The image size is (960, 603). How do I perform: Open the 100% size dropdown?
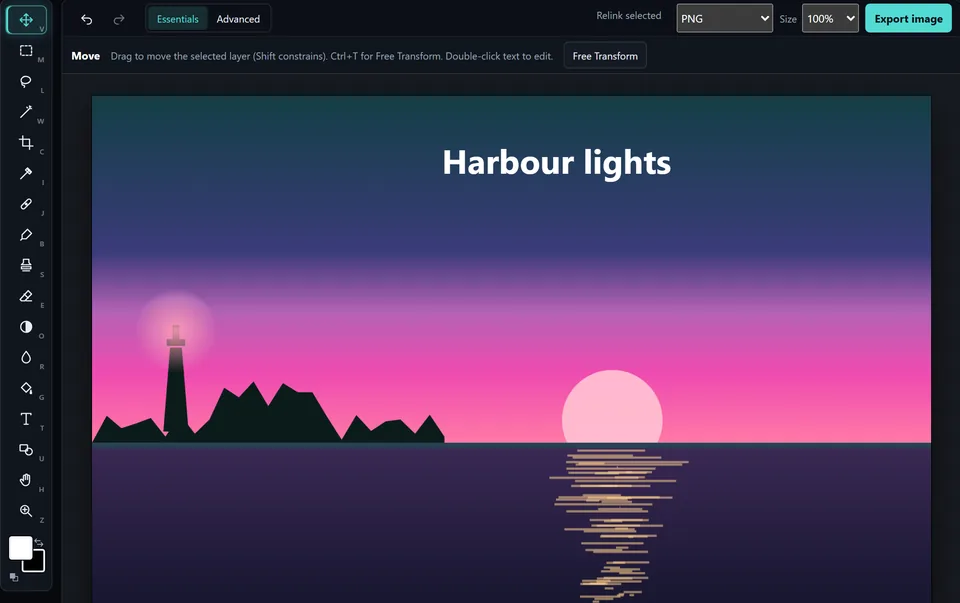[830, 18]
